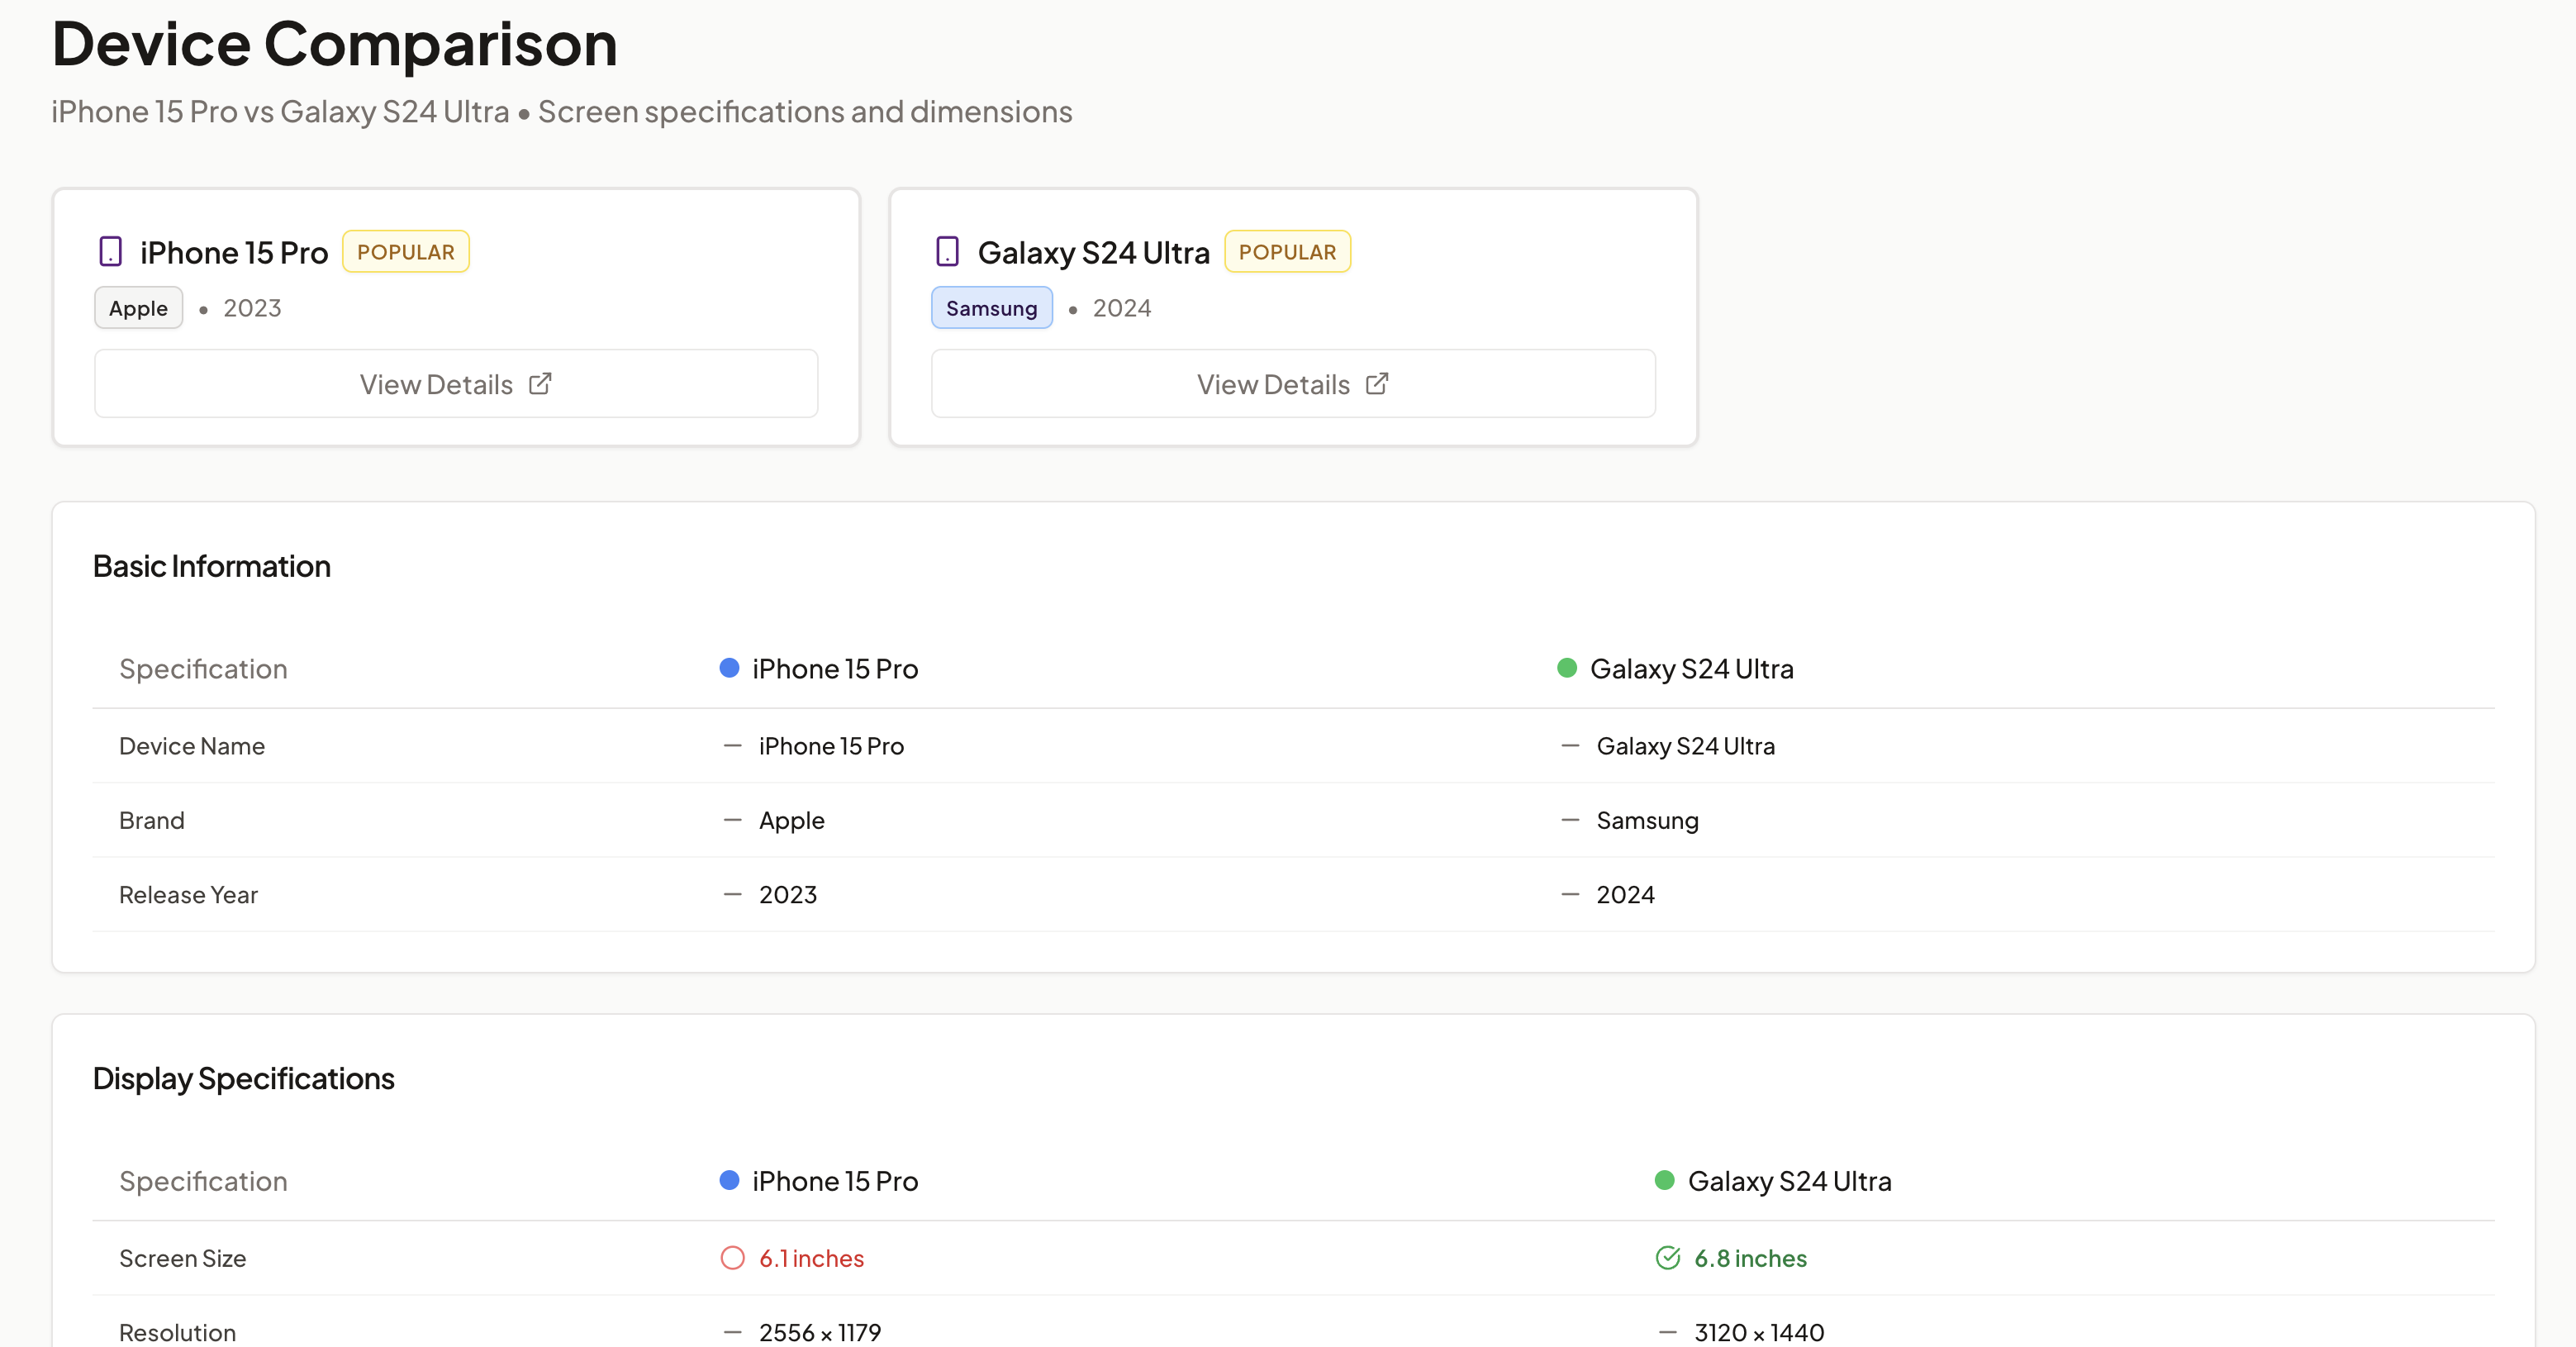The height and width of the screenshot is (1347, 2576).
Task: Click the Display Specifications section heading
Action: [244, 1078]
